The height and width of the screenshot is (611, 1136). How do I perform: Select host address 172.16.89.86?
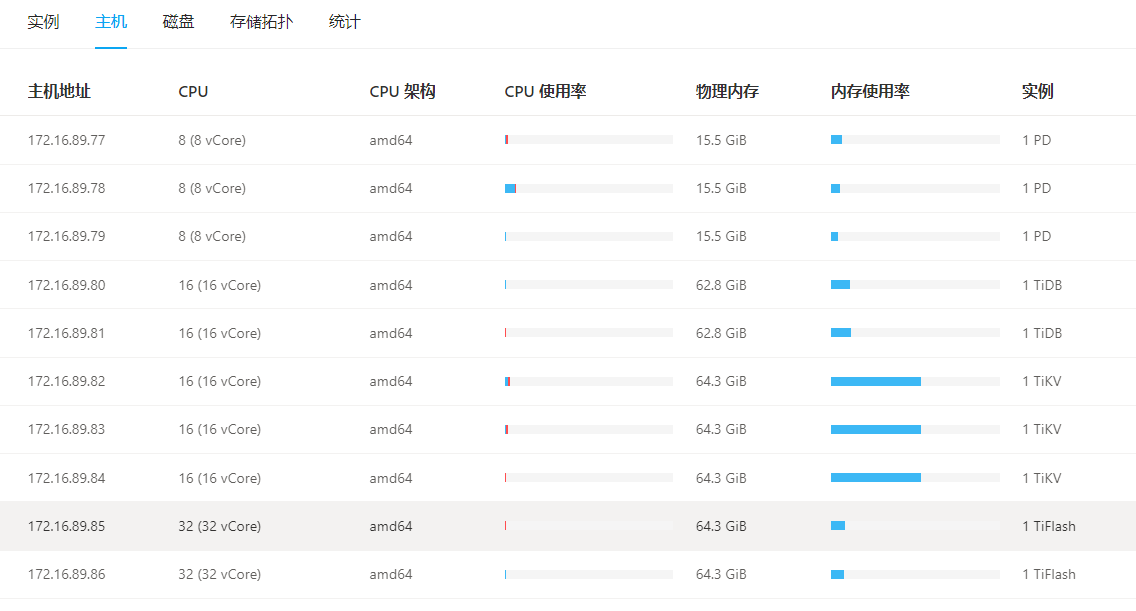[67, 574]
